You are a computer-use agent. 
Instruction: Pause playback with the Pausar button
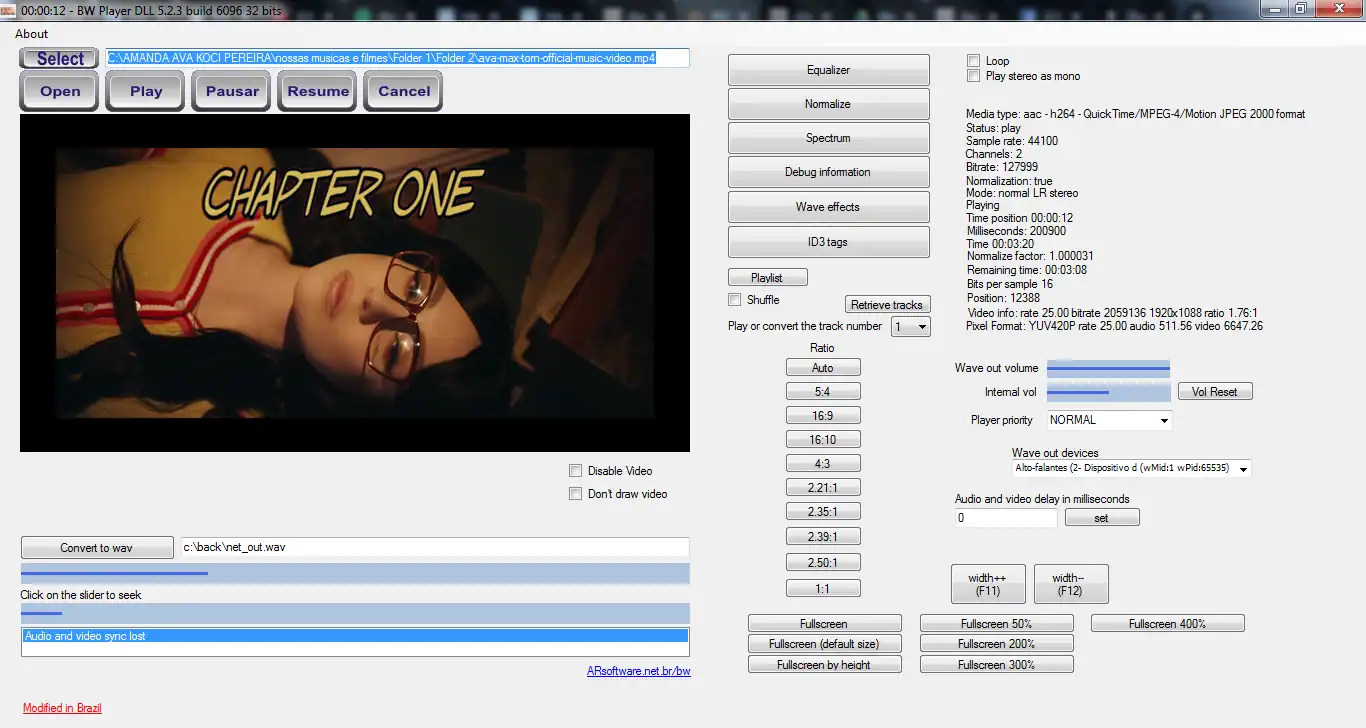pyautogui.click(x=232, y=91)
